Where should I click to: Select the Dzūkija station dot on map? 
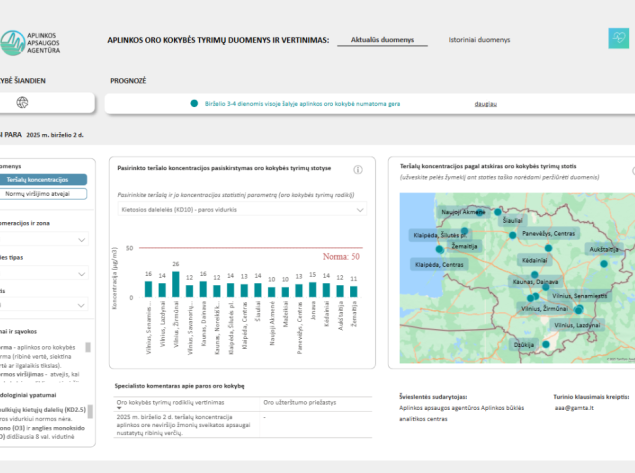pyautogui.click(x=546, y=344)
